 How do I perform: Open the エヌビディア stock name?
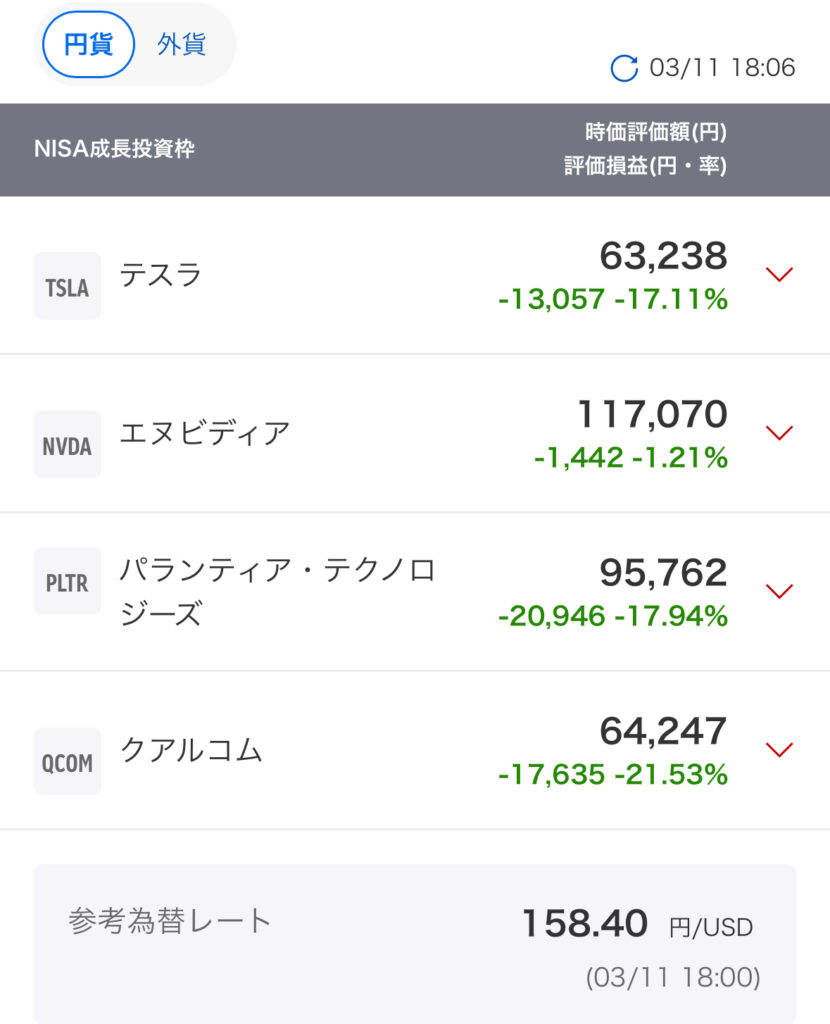click(x=205, y=433)
